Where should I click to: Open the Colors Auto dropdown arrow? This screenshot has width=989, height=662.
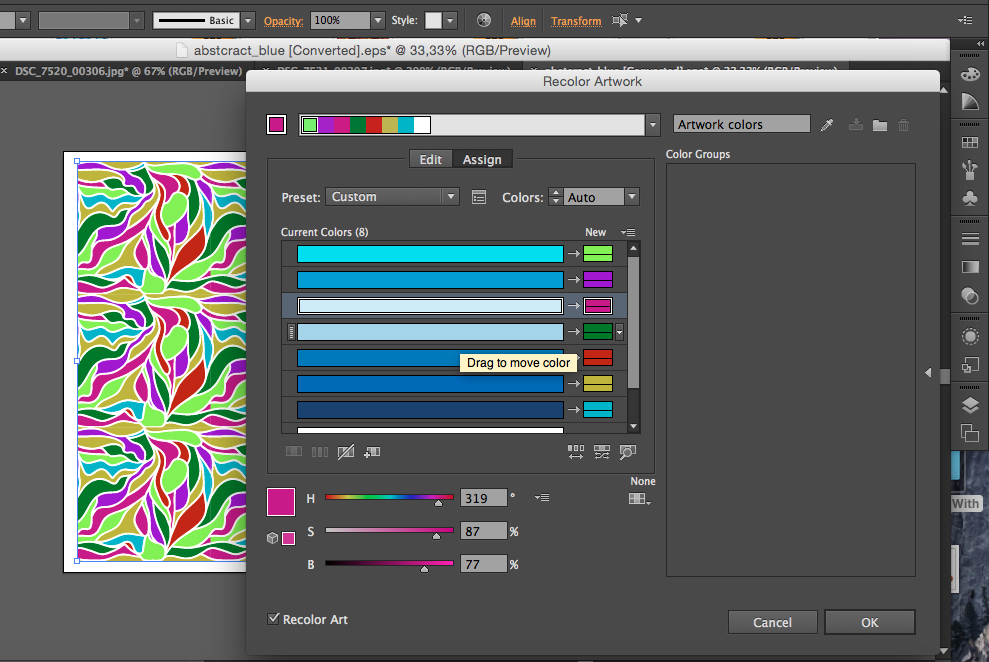pyautogui.click(x=632, y=197)
